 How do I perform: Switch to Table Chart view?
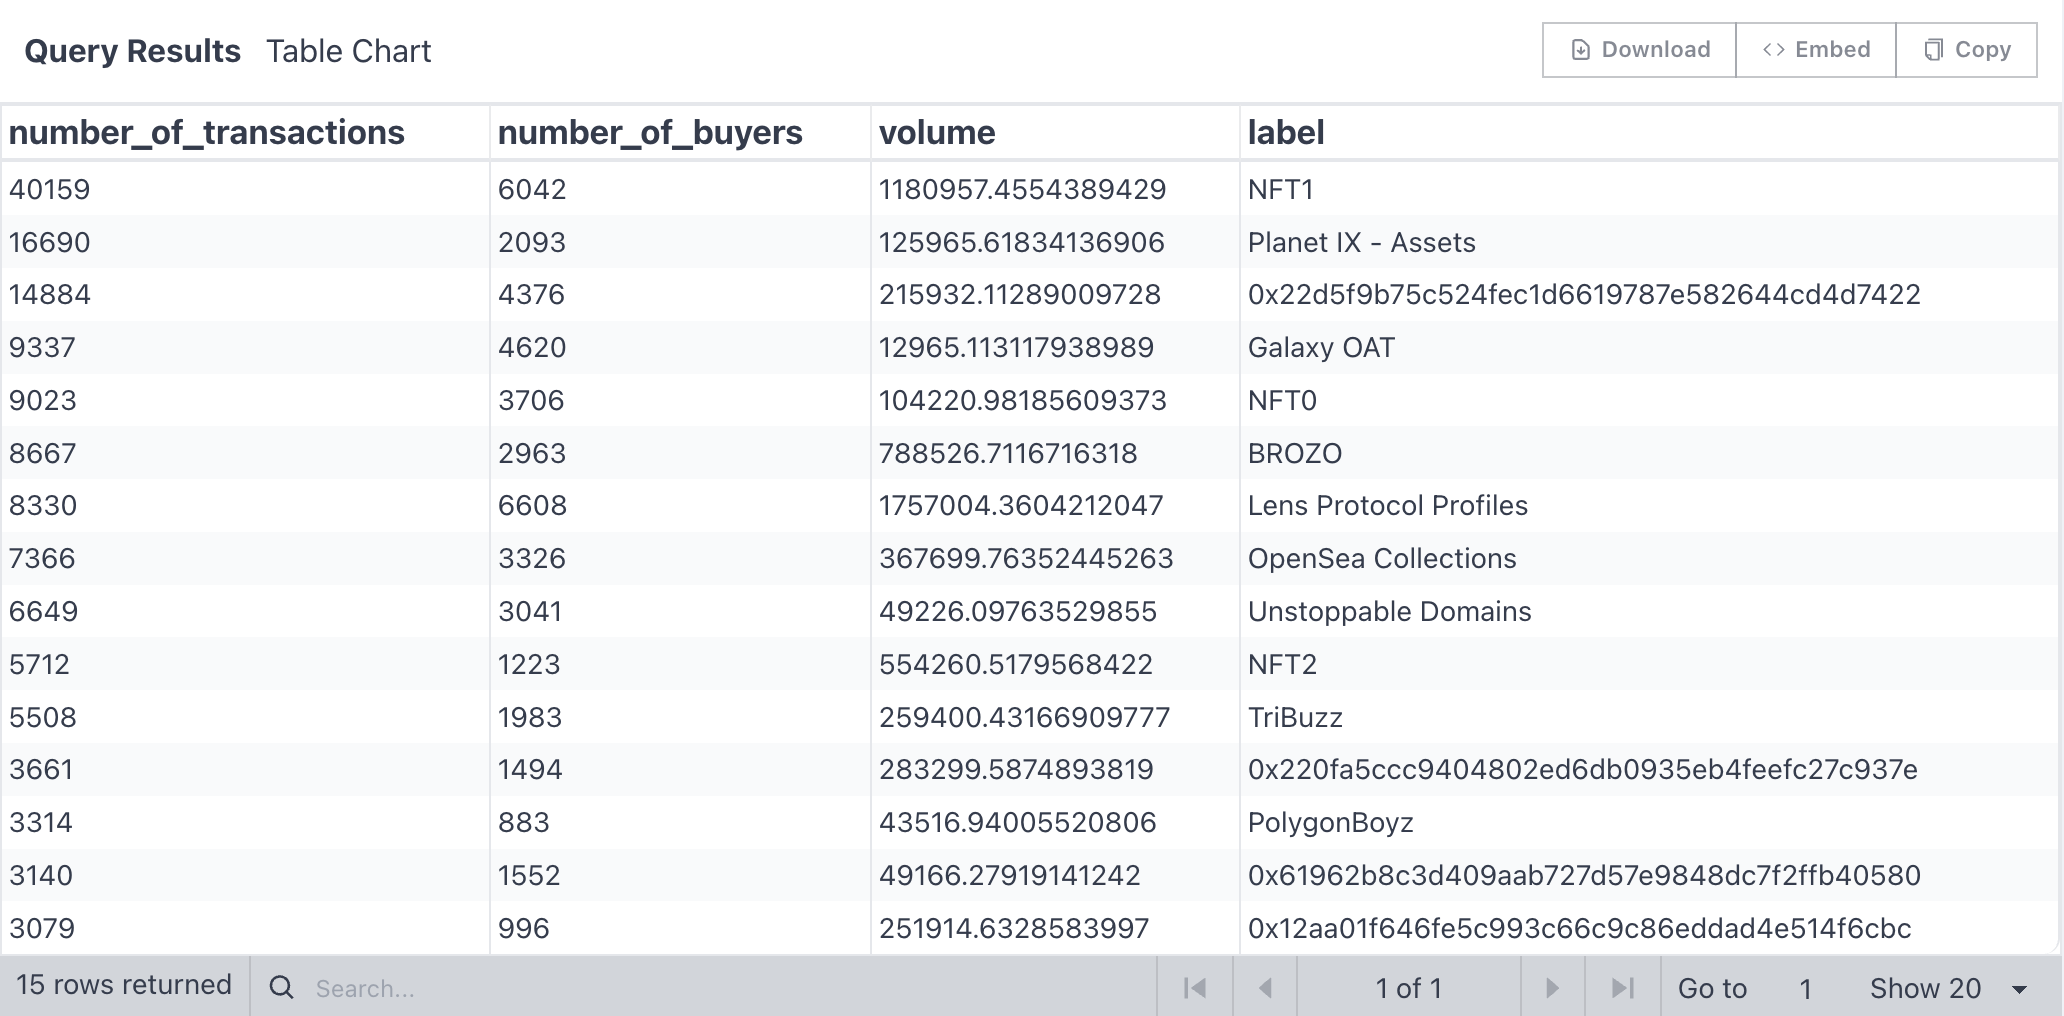(x=348, y=51)
